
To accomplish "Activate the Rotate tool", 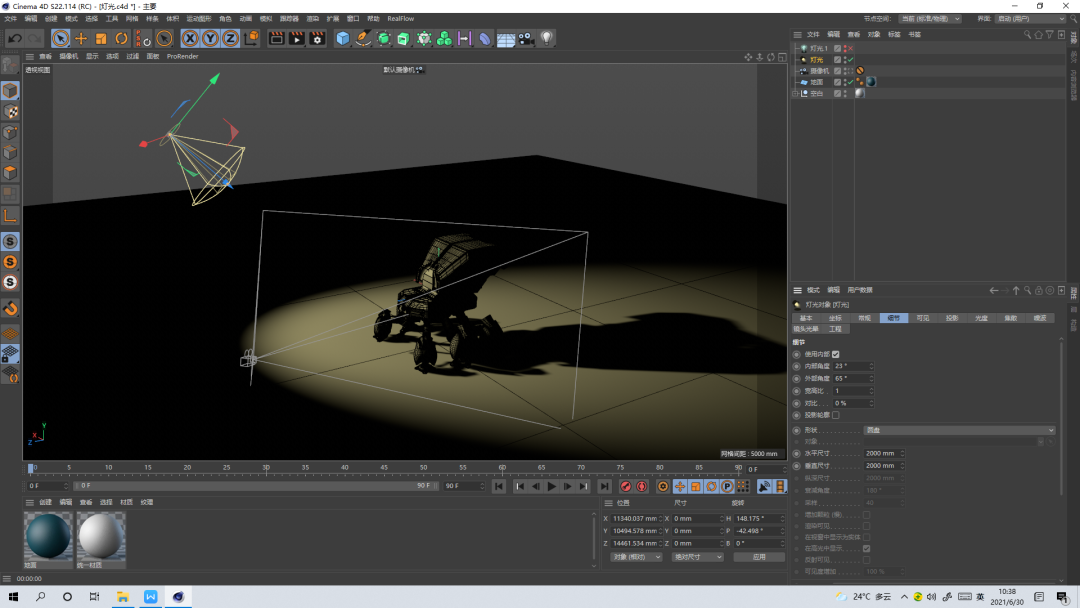I will (x=121, y=39).
